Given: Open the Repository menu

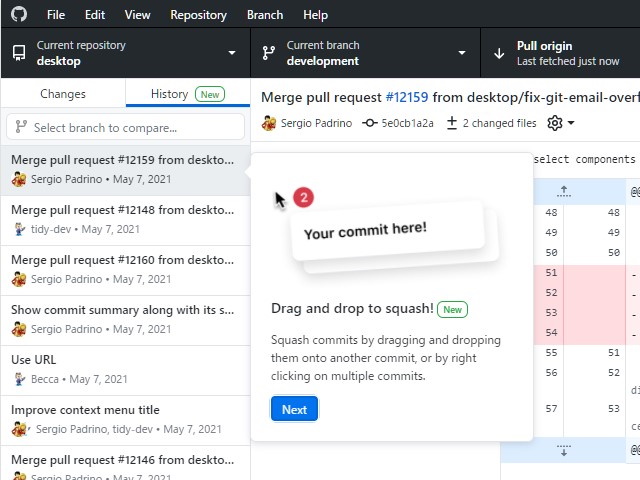Looking at the screenshot, I should (x=198, y=15).
